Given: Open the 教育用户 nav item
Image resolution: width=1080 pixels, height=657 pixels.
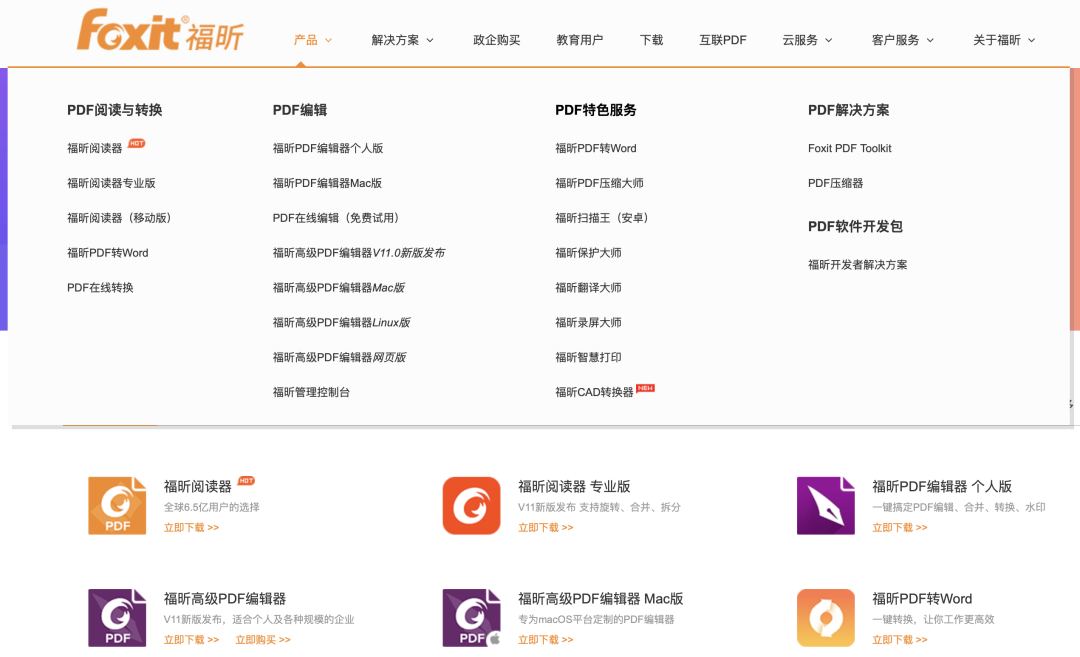Looking at the screenshot, I should (x=579, y=40).
